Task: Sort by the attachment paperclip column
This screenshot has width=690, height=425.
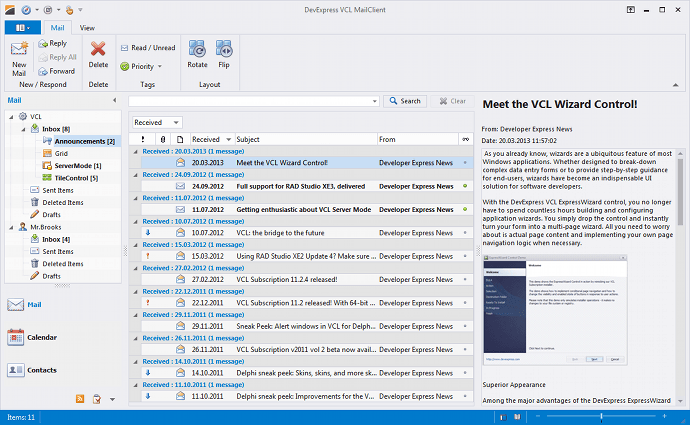Action: tap(163, 139)
